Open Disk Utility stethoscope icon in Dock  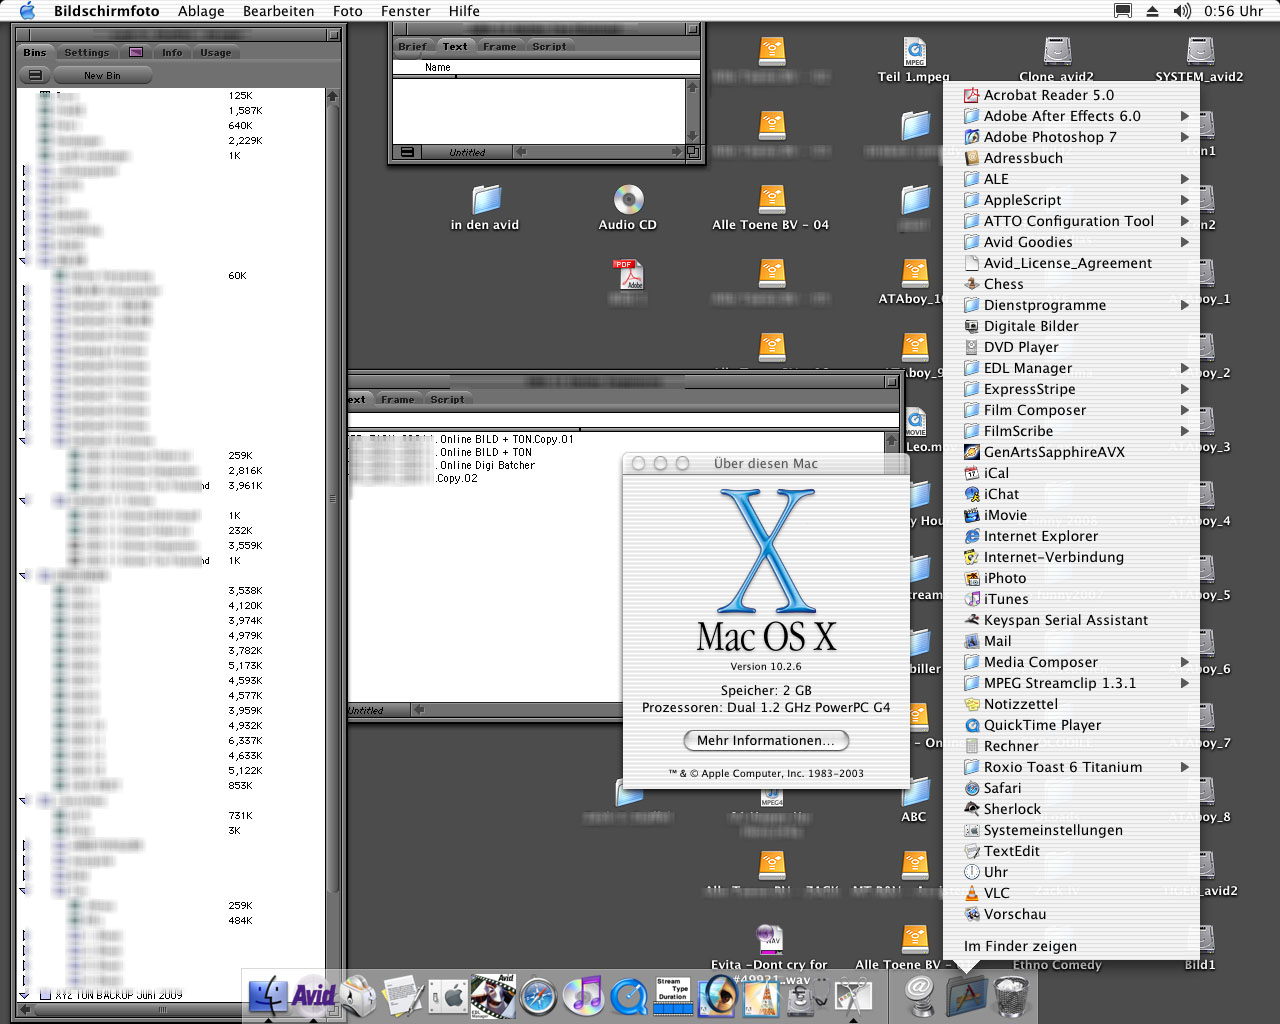807,996
